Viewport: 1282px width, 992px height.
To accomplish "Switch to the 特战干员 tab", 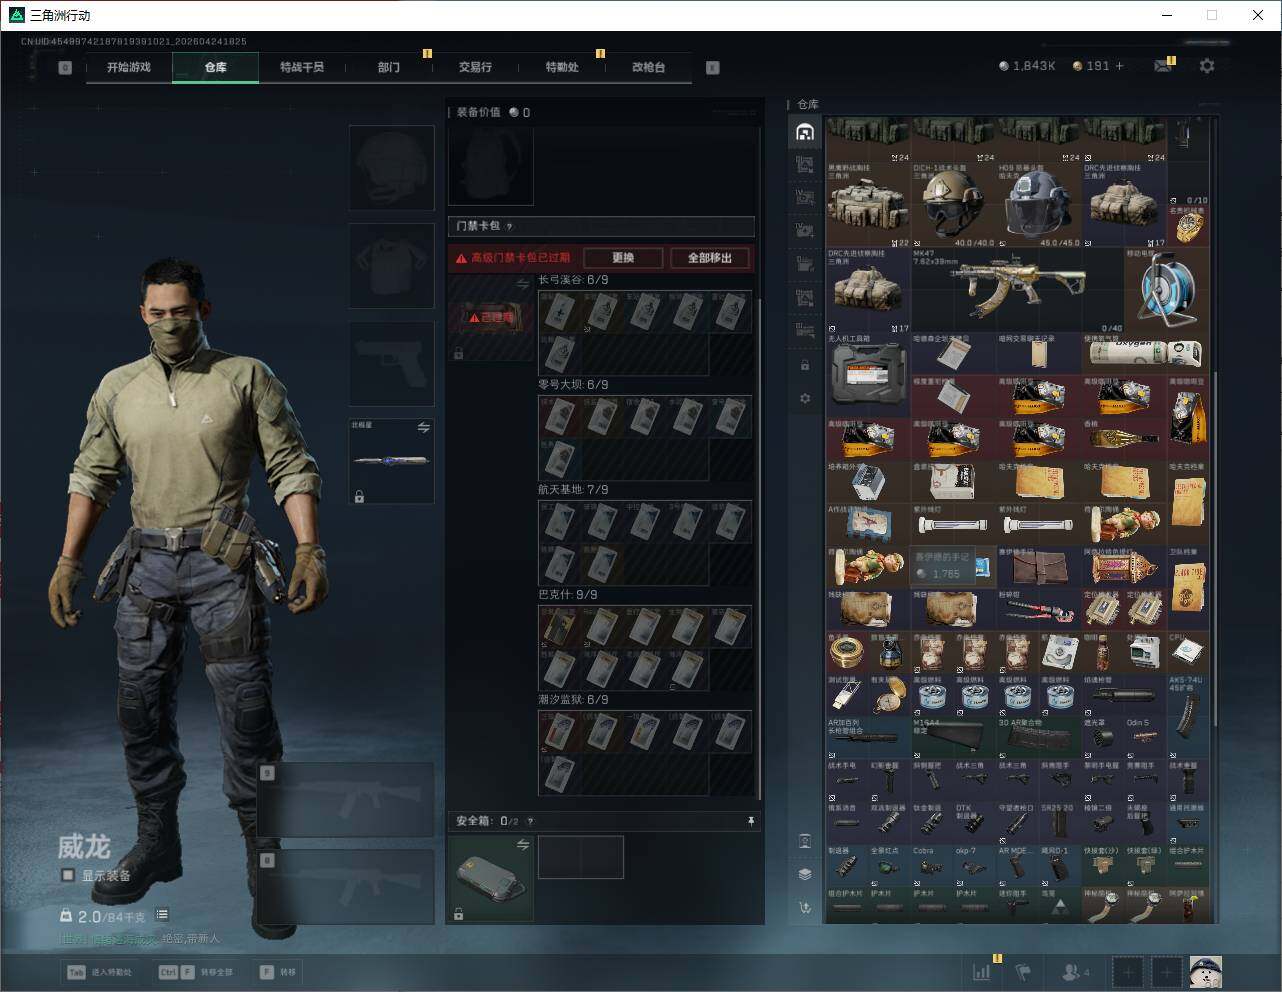I will [302, 67].
